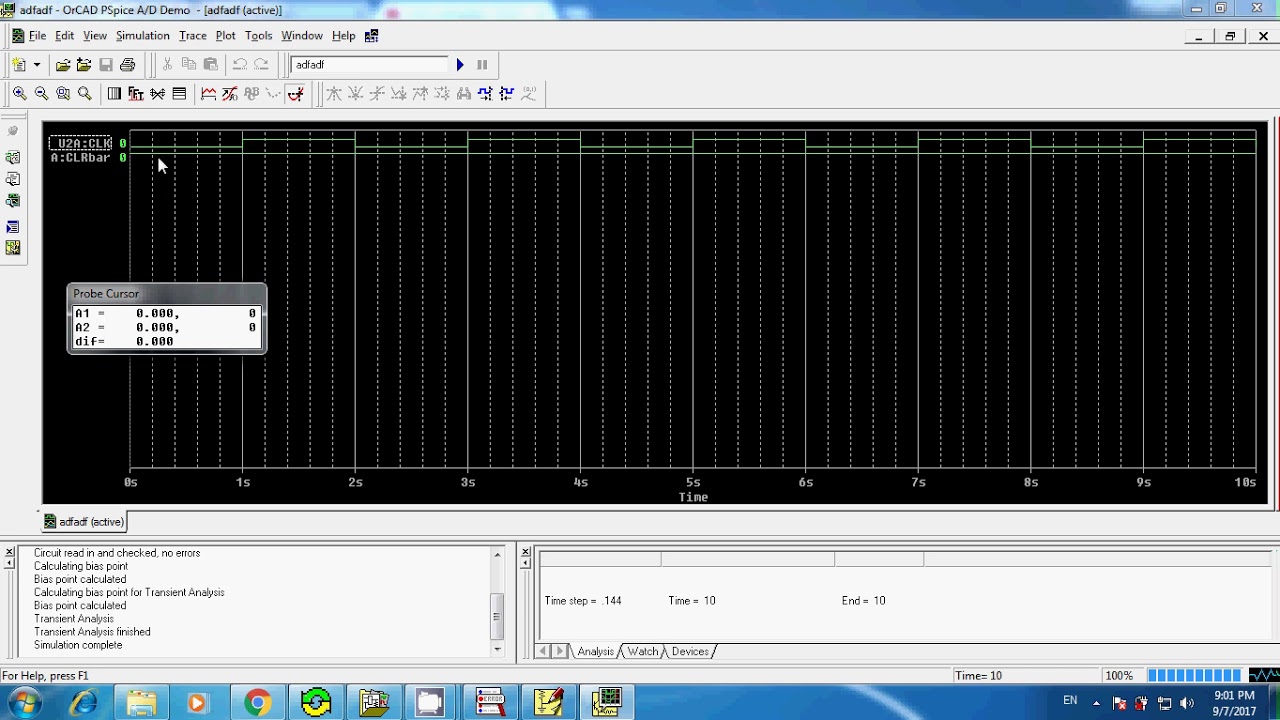
Task: Click the yellow map icon in left sidebar
Action: pyautogui.click(x=13, y=247)
